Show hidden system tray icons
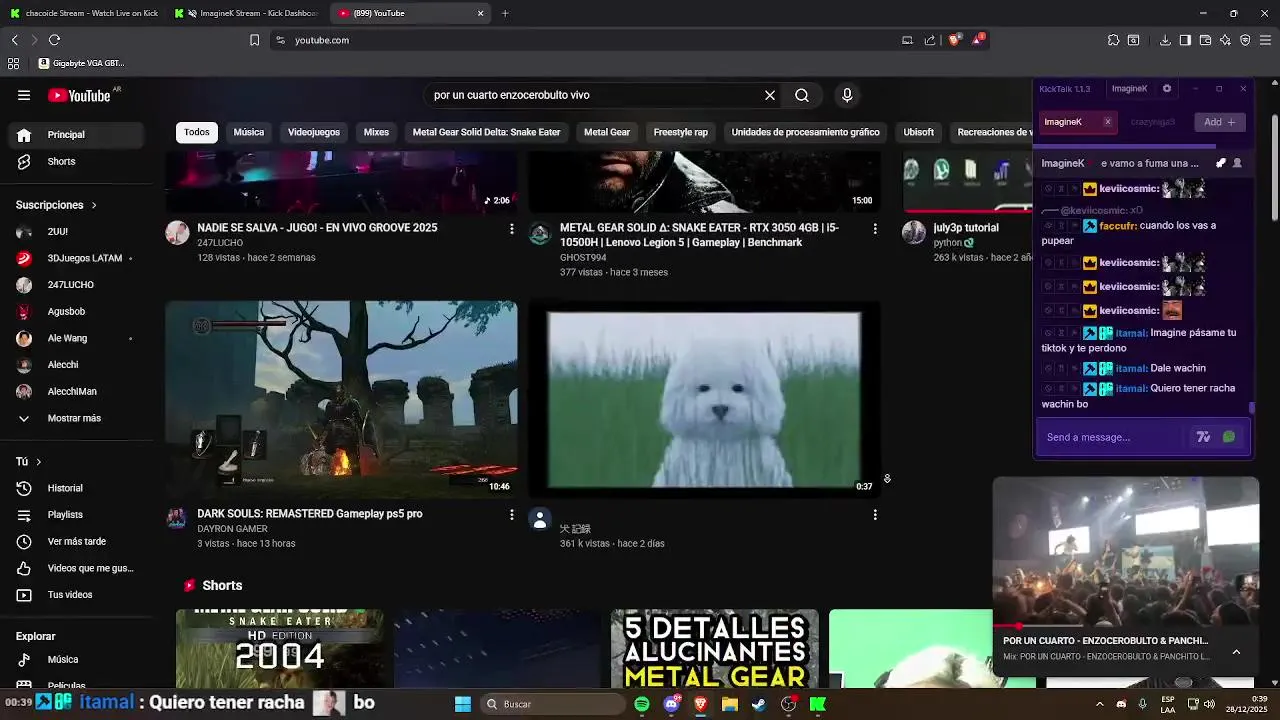 [x=1099, y=704]
